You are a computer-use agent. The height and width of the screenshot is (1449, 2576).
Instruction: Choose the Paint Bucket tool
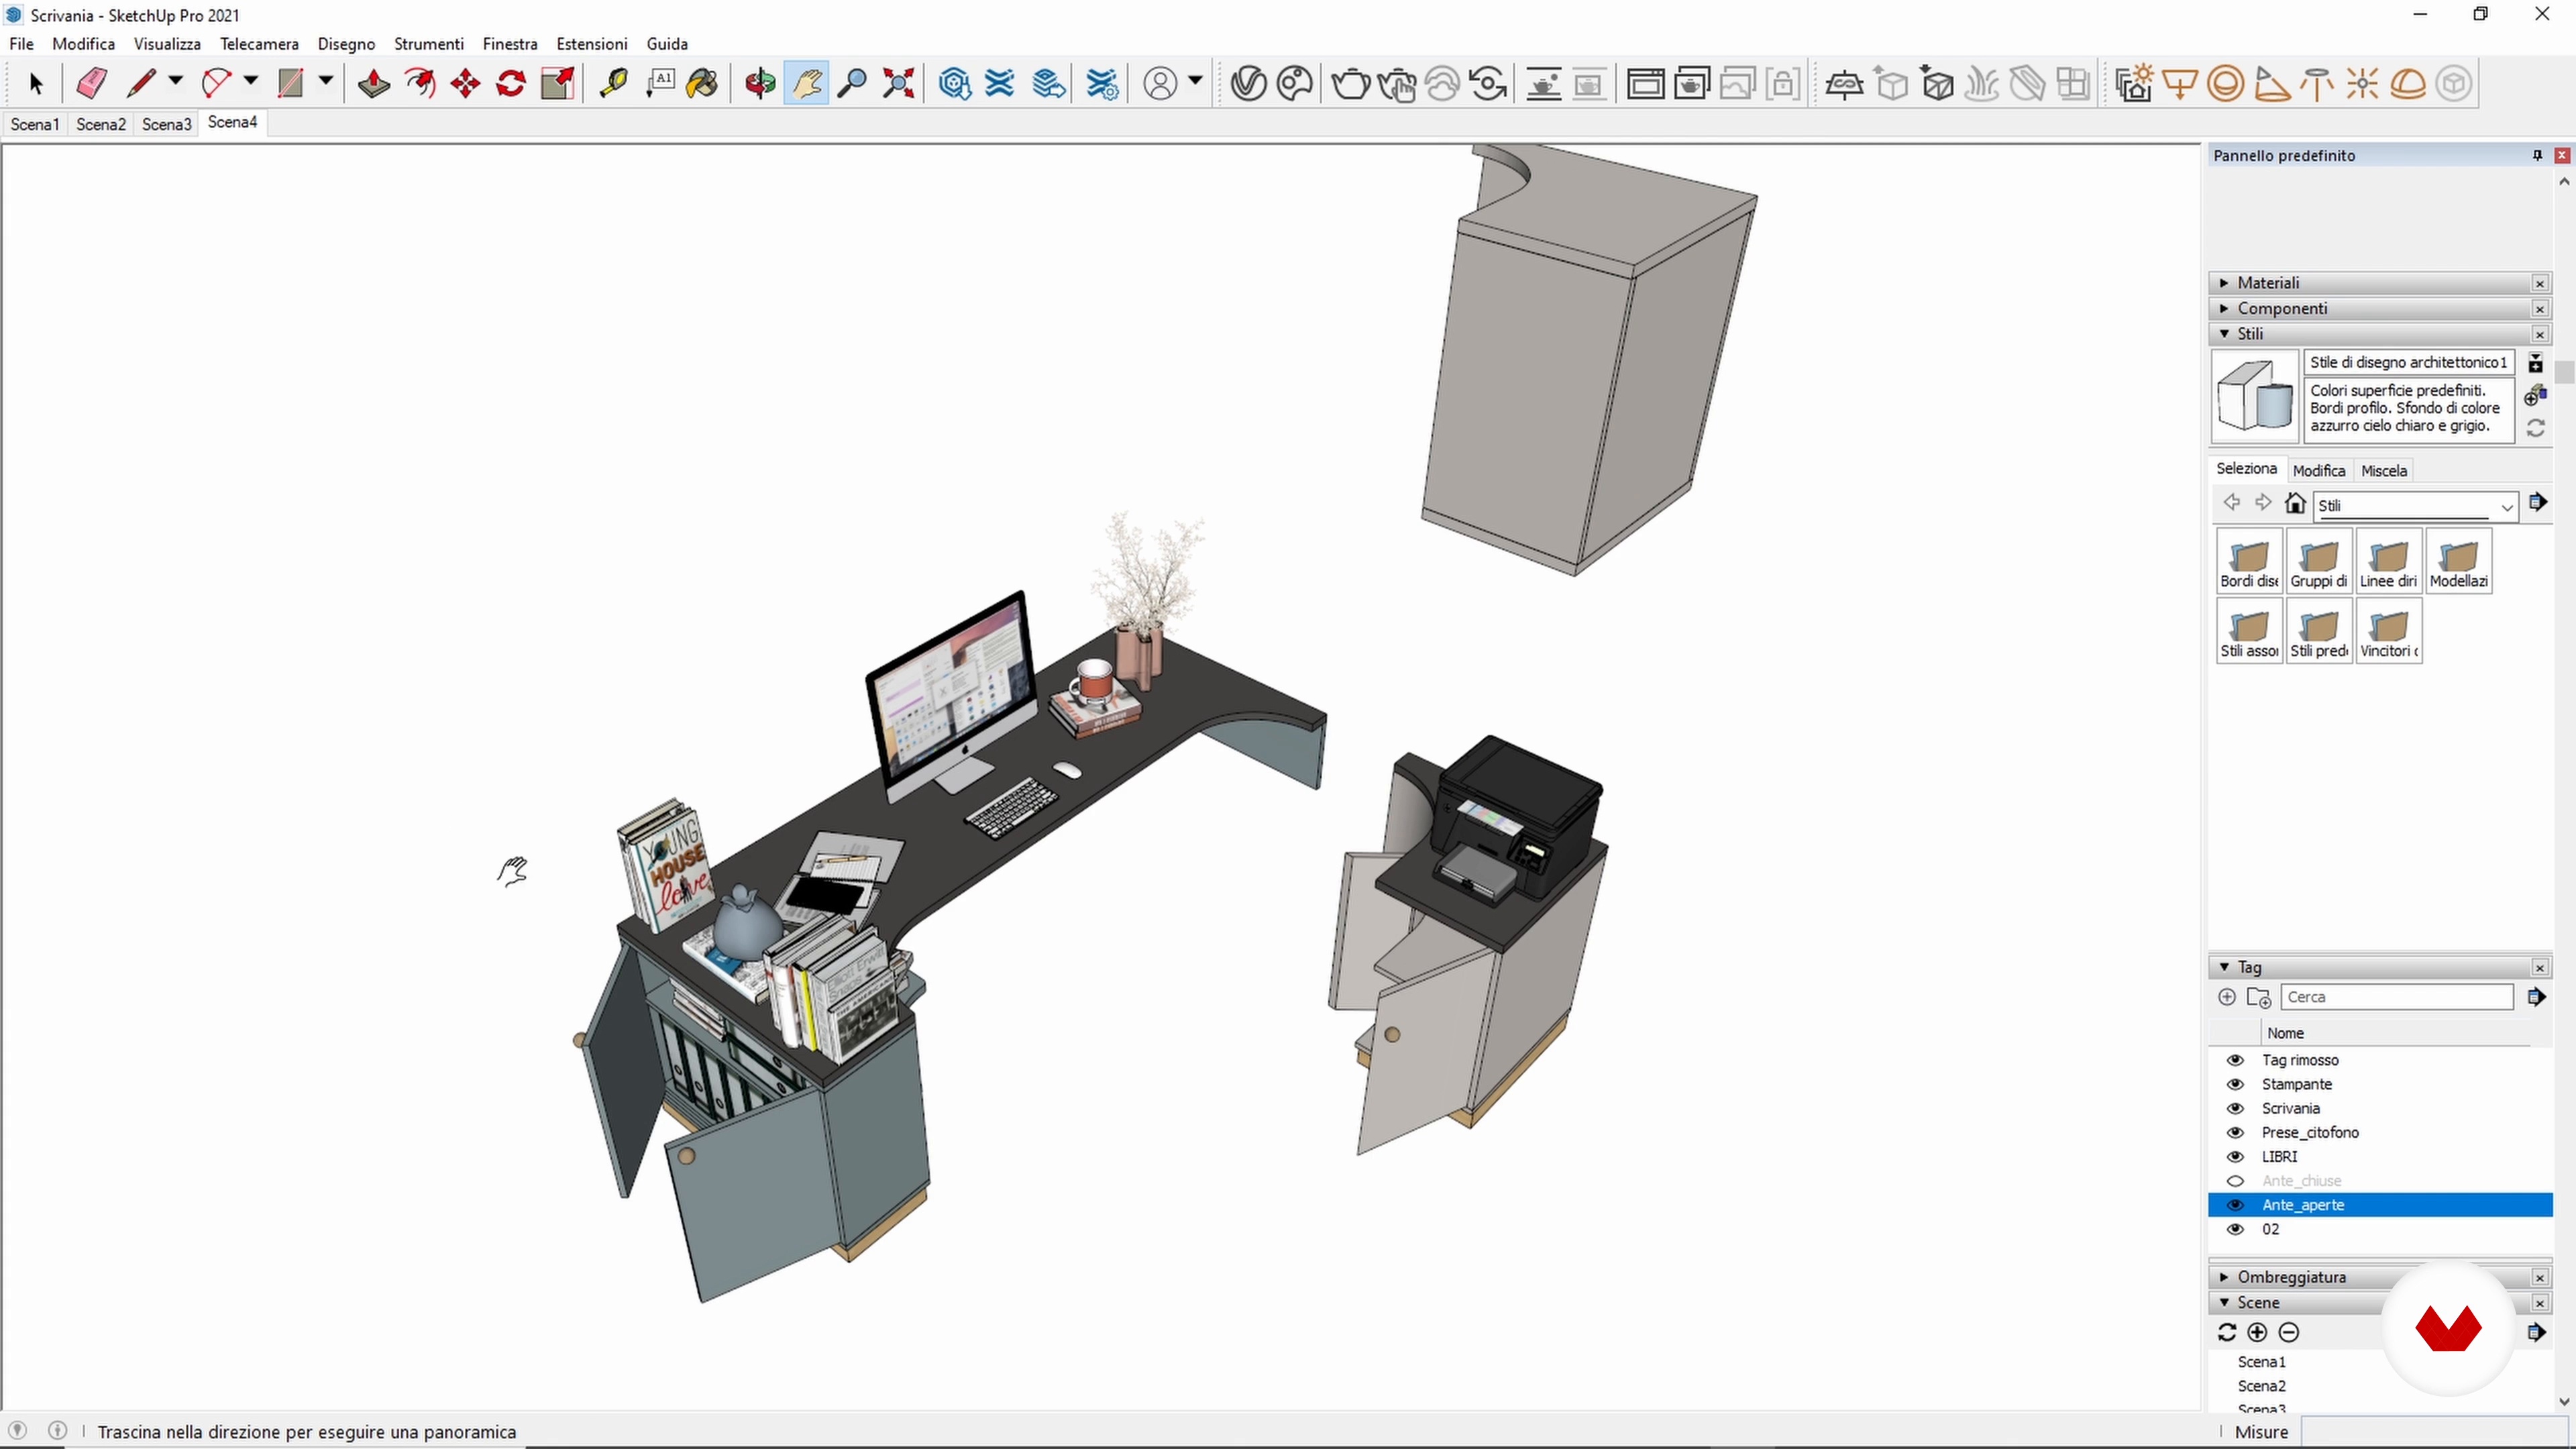pyautogui.click(x=703, y=84)
